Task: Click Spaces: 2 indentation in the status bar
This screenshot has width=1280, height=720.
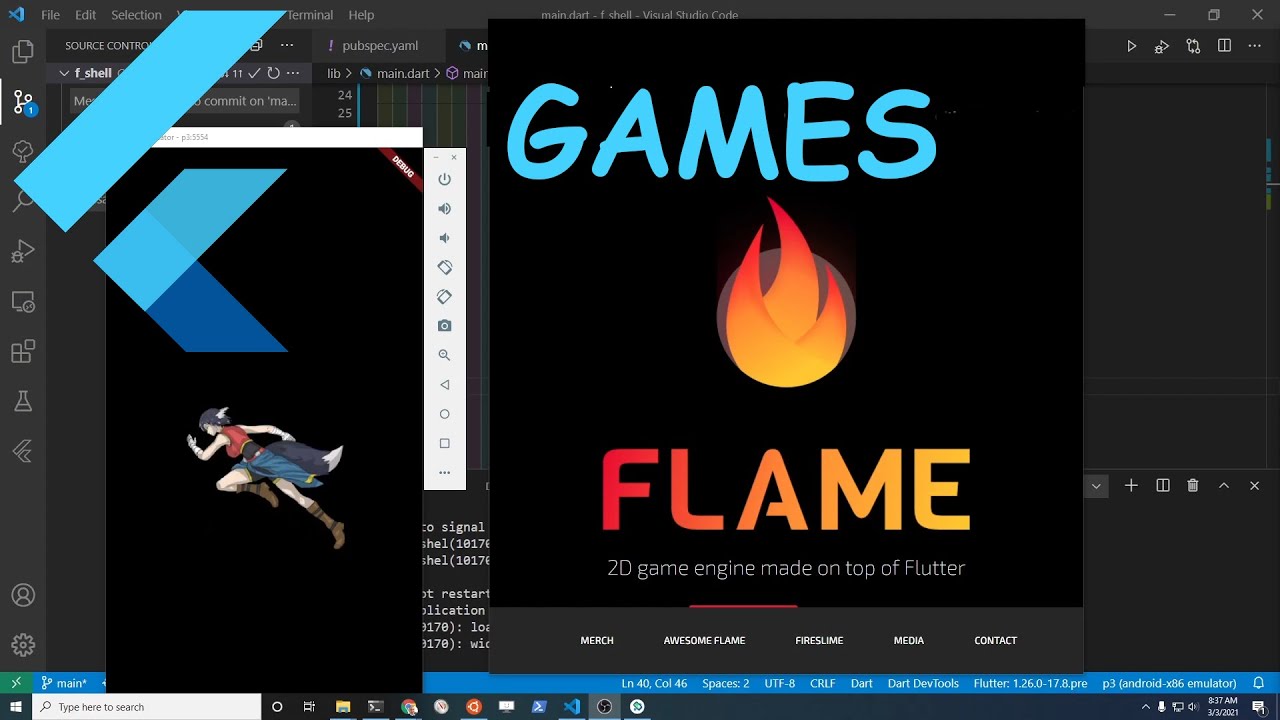Action: pyautogui.click(x=725, y=683)
